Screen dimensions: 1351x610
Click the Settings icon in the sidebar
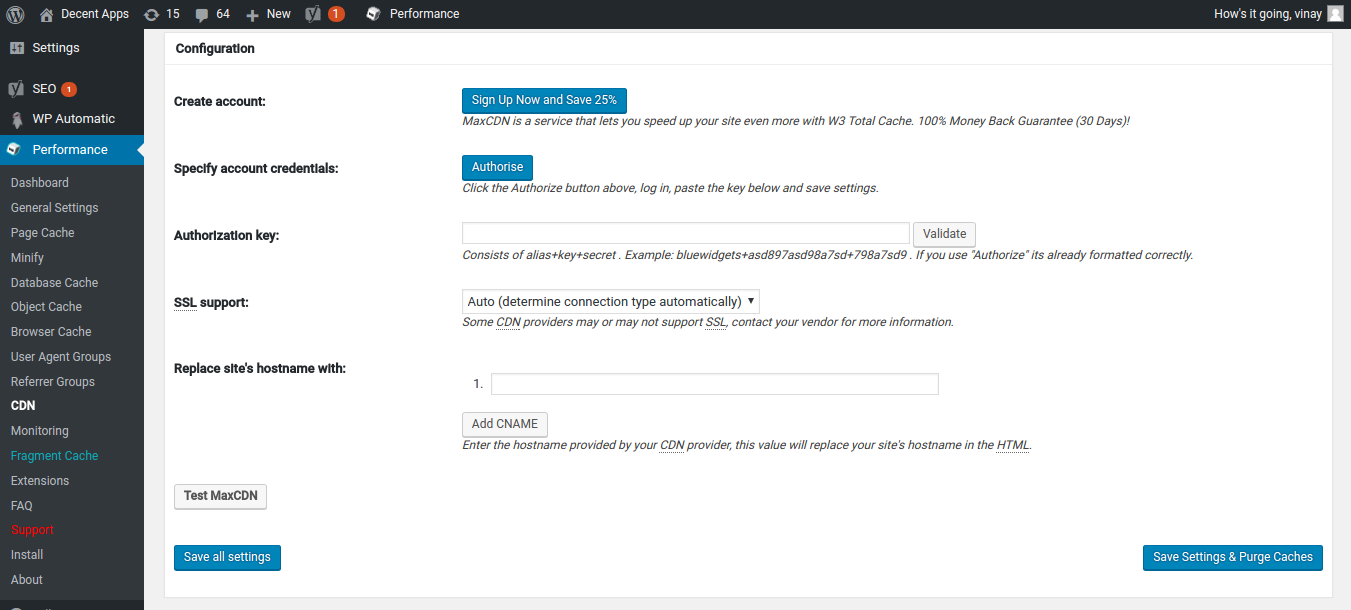[17, 48]
